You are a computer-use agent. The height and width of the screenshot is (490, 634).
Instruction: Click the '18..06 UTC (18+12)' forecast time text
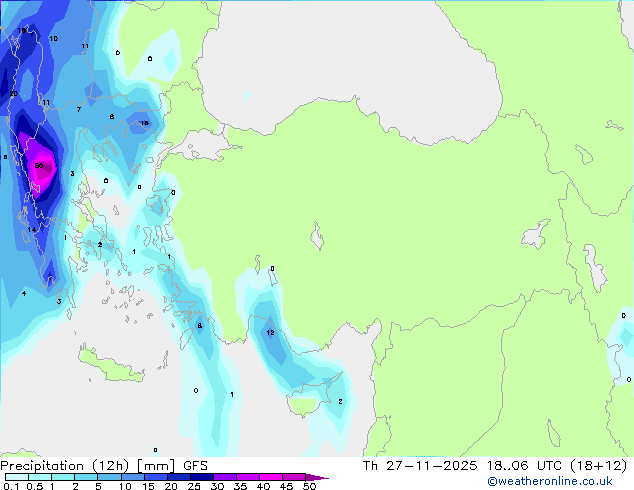(557, 465)
